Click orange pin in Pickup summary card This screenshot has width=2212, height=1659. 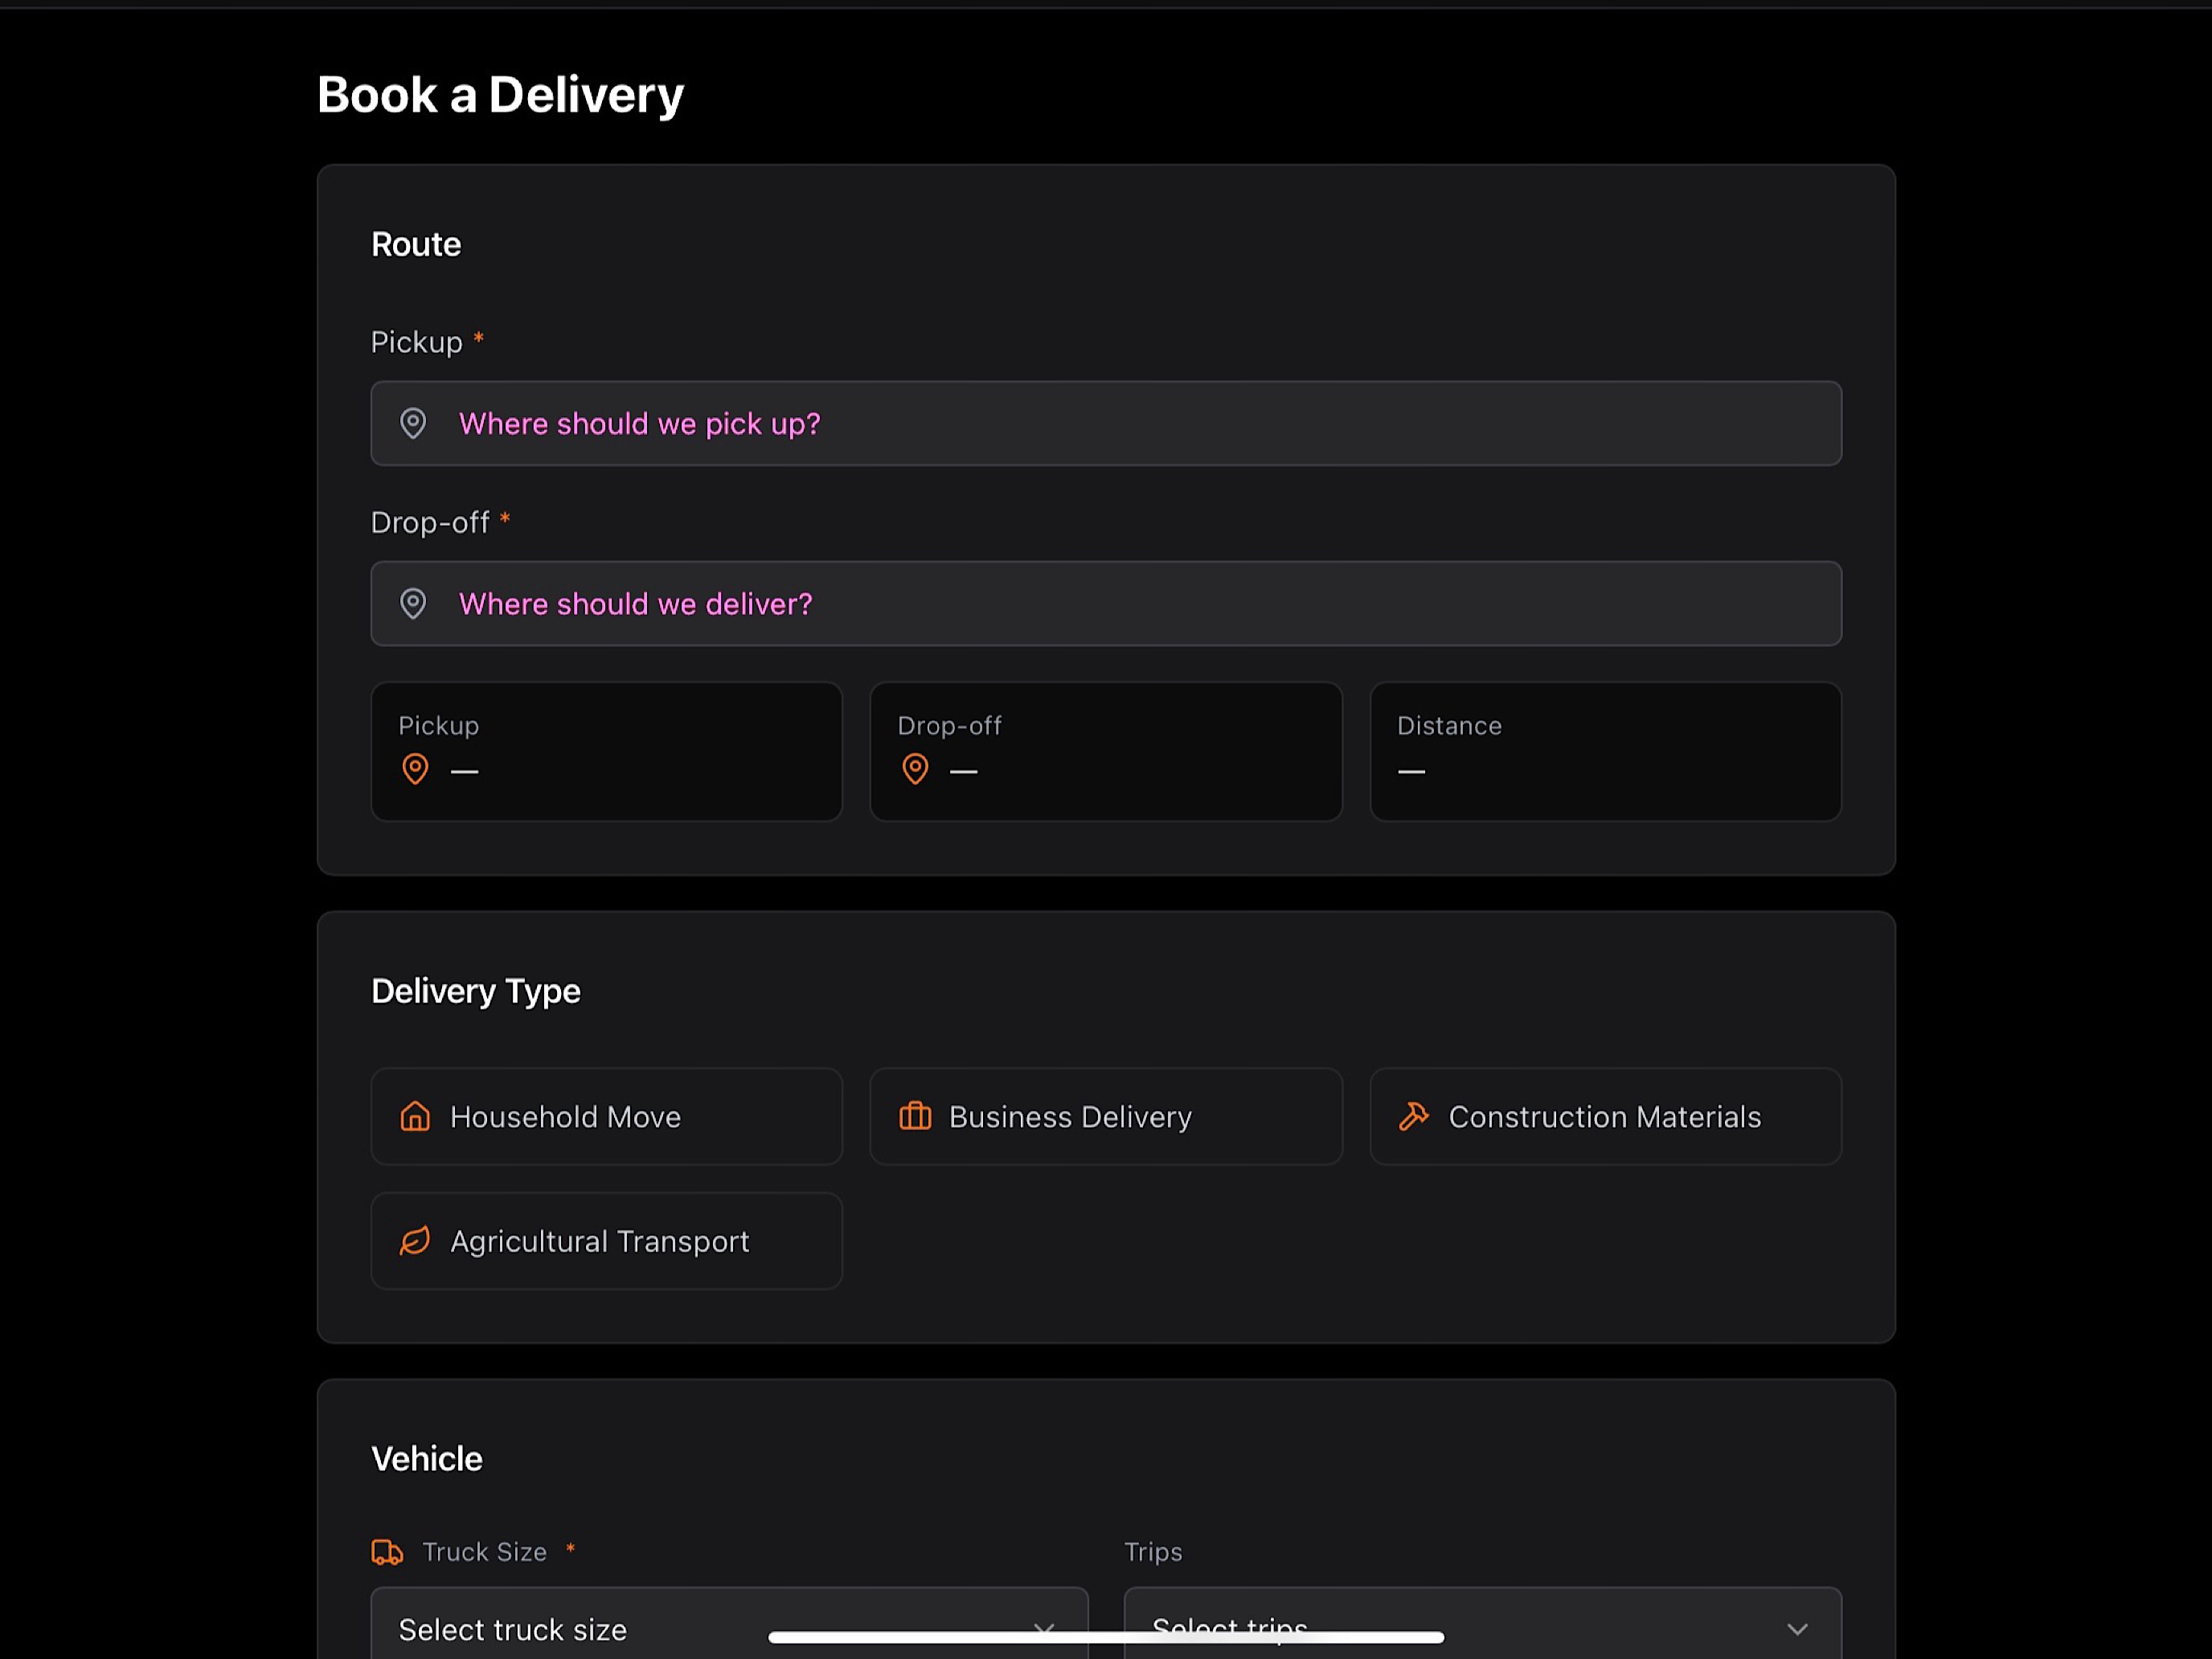click(x=415, y=769)
